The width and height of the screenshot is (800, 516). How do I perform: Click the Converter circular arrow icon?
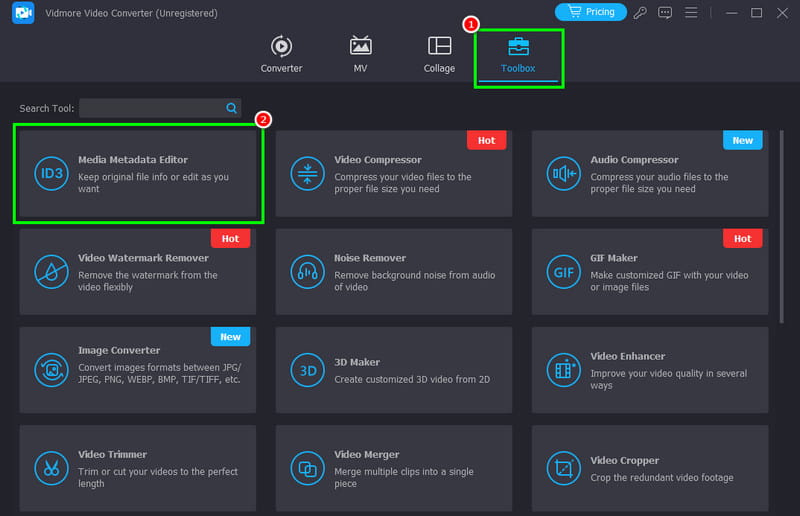281,46
